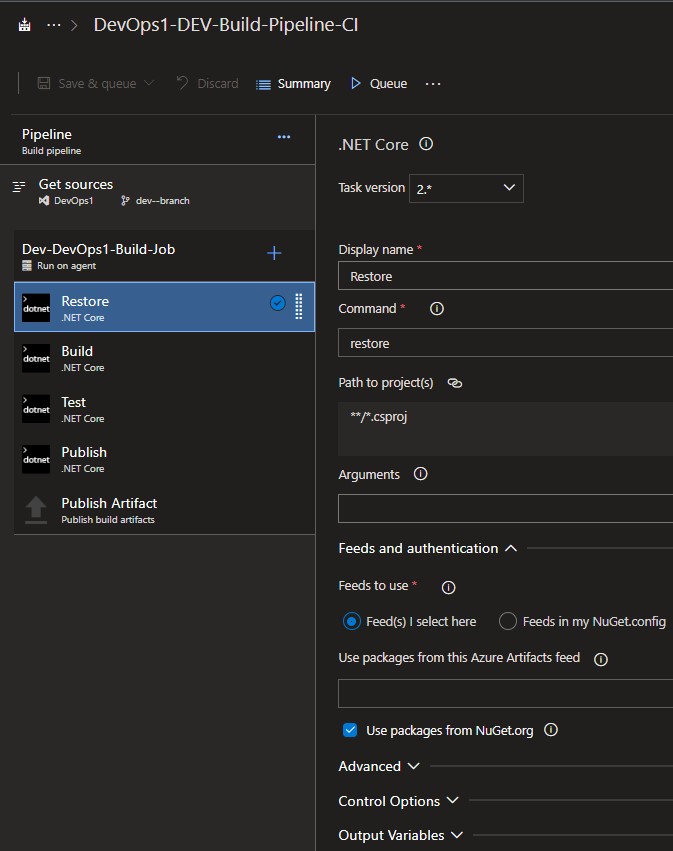The width and height of the screenshot is (673, 851).
Task: Open the Azure Artifacts feed combo box
Action: pyautogui.click(x=505, y=693)
